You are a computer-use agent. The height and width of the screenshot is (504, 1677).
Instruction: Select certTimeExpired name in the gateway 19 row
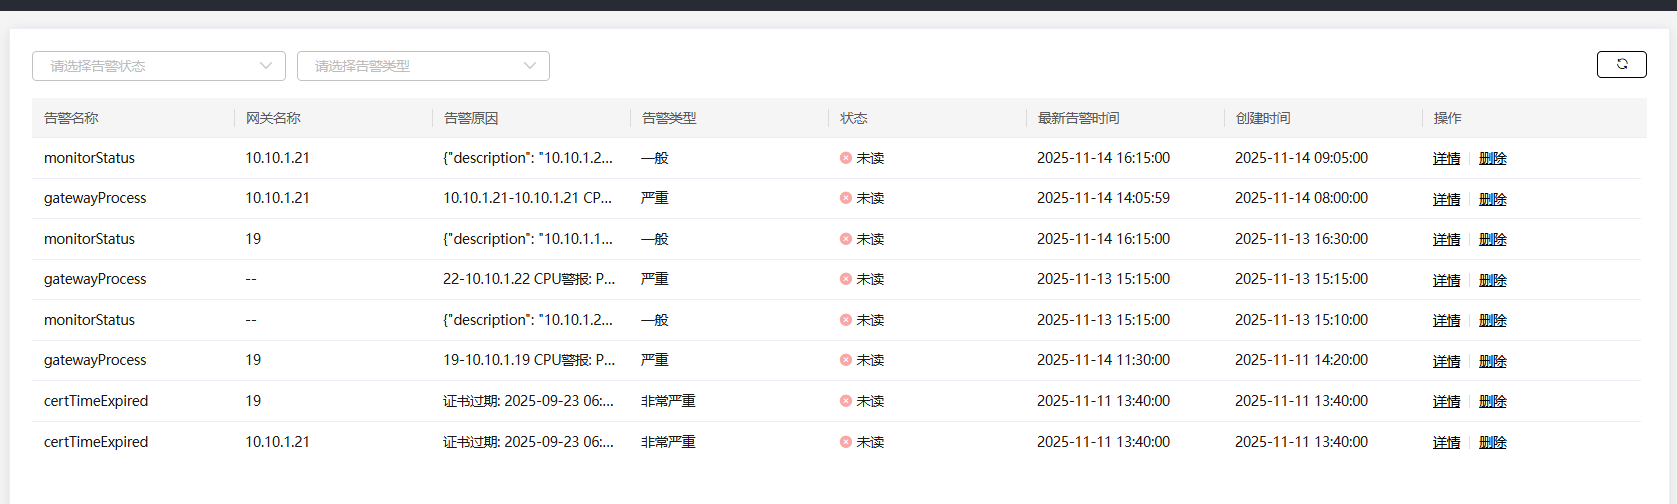[x=96, y=401]
